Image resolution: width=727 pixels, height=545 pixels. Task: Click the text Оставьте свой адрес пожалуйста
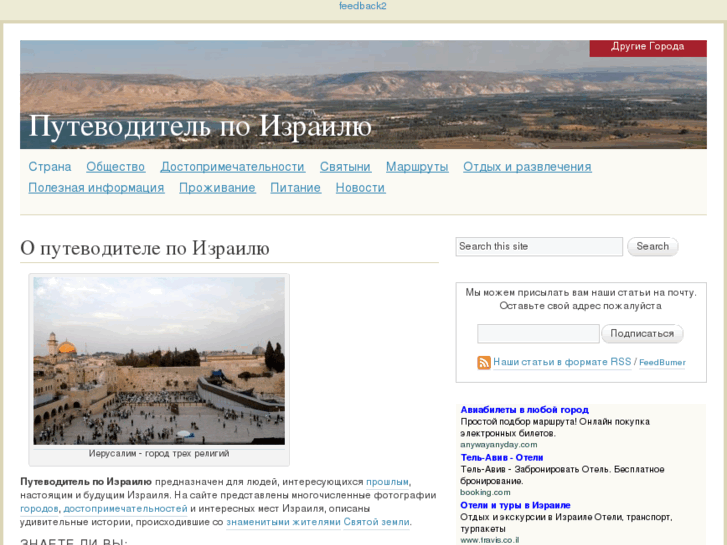click(580, 306)
